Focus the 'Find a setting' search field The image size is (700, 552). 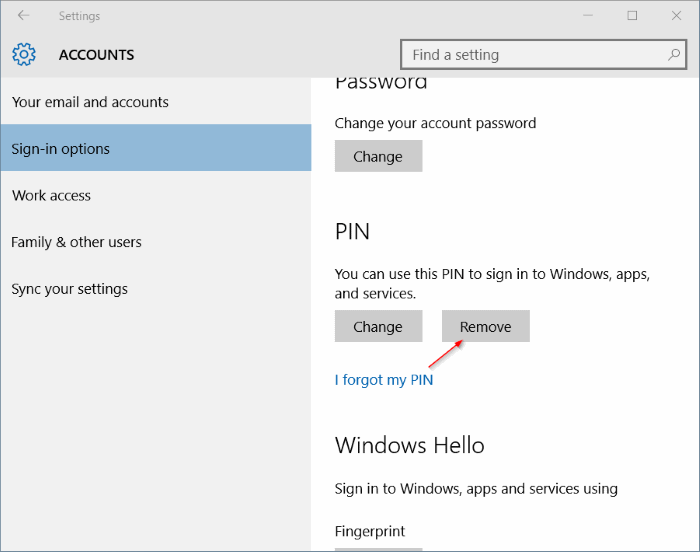pyautogui.click(x=530, y=55)
